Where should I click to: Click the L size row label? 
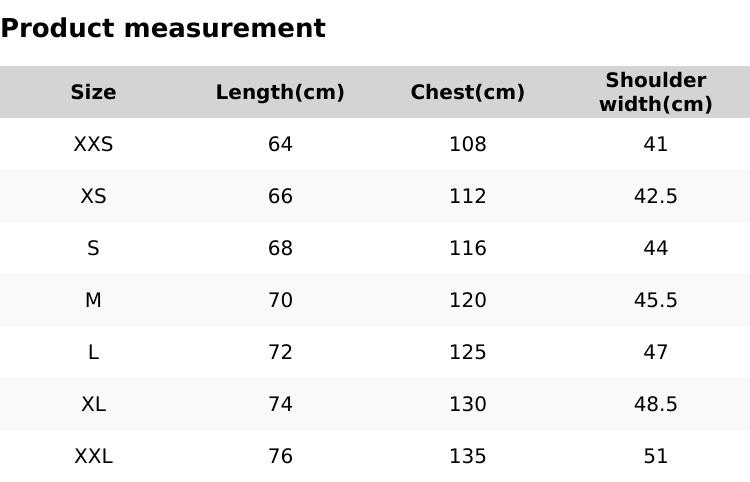pyautogui.click(x=93, y=352)
